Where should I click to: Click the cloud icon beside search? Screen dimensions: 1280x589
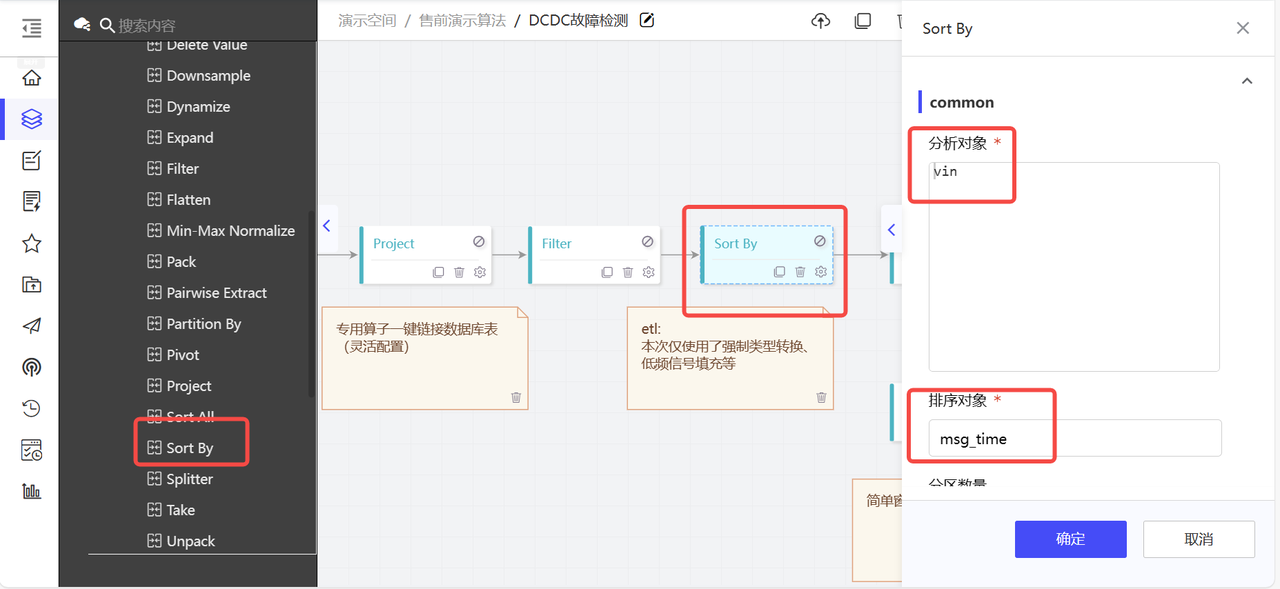pos(82,25)
